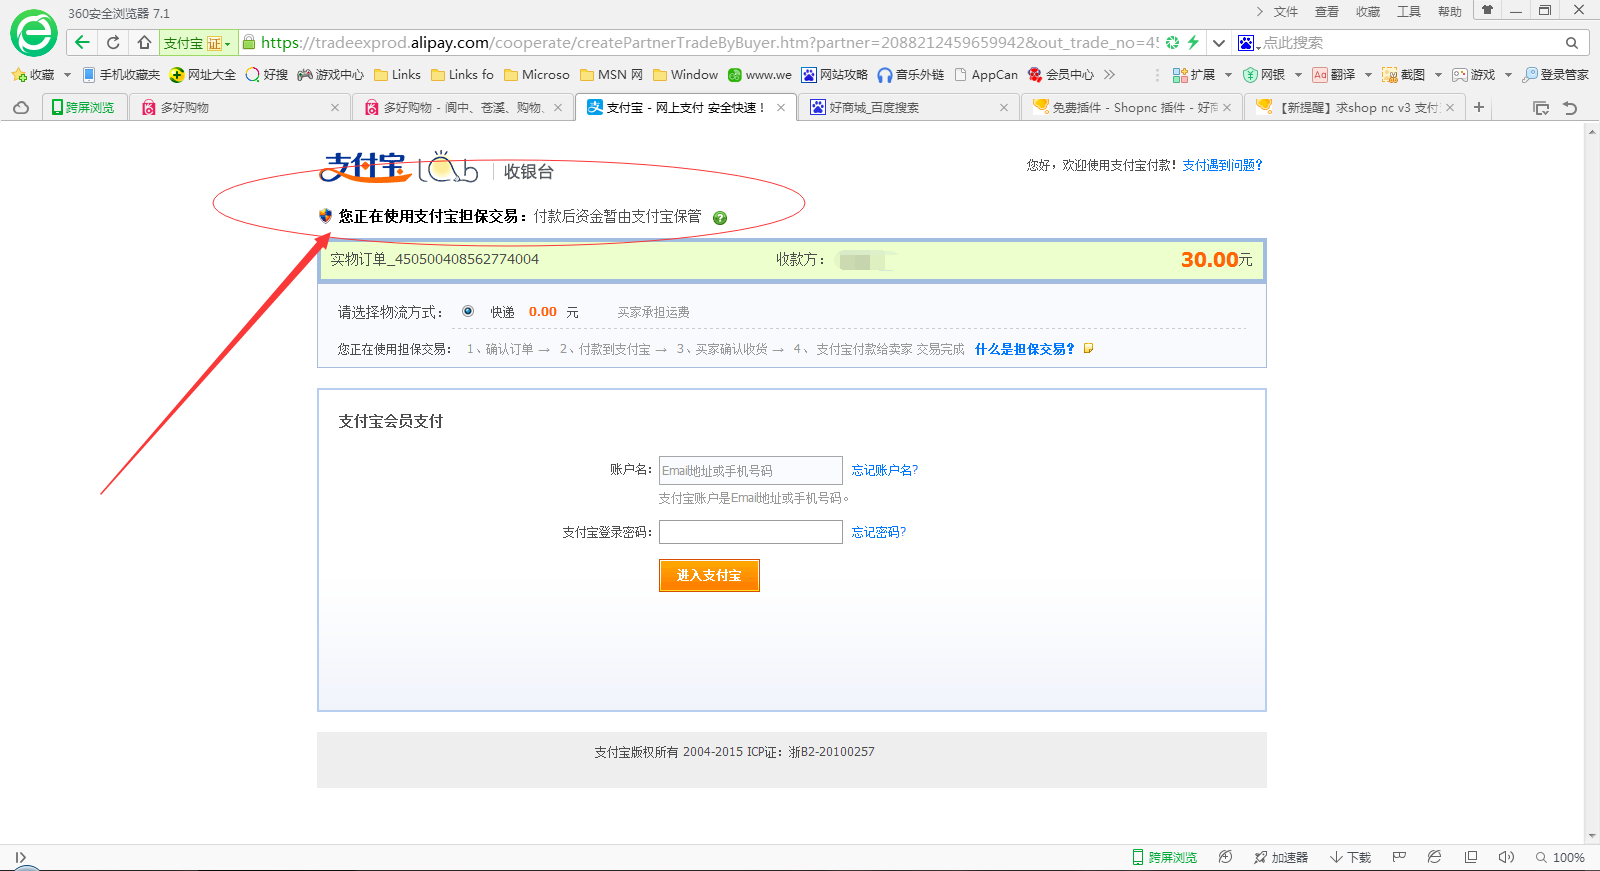Click the 点此搜索 search box

click(x=1410, y=43)
